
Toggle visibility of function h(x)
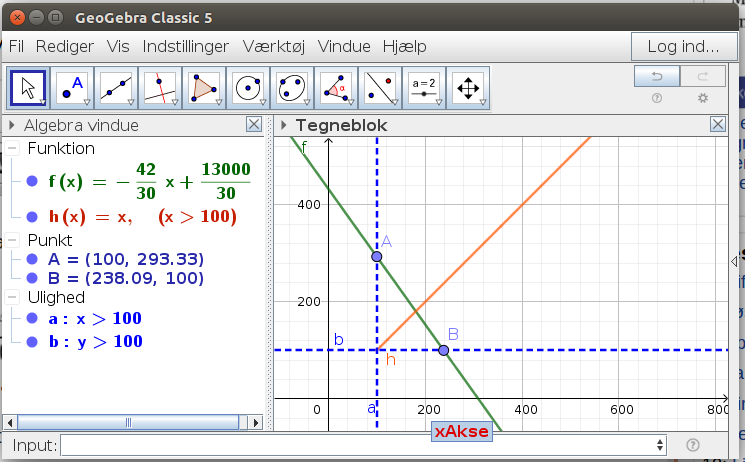(x=32, y=217)
